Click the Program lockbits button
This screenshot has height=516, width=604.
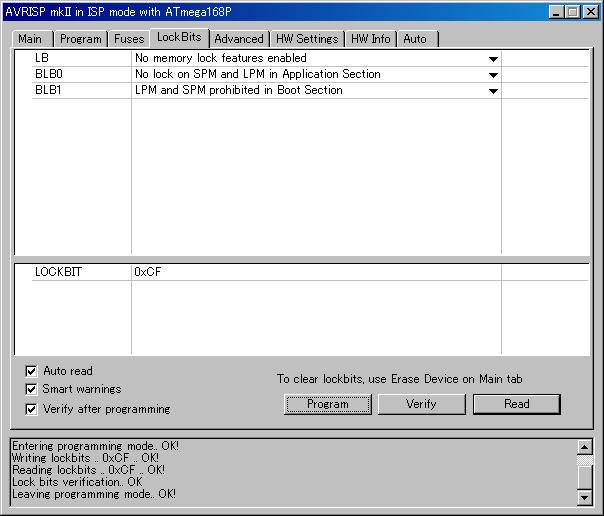[328, 404]
